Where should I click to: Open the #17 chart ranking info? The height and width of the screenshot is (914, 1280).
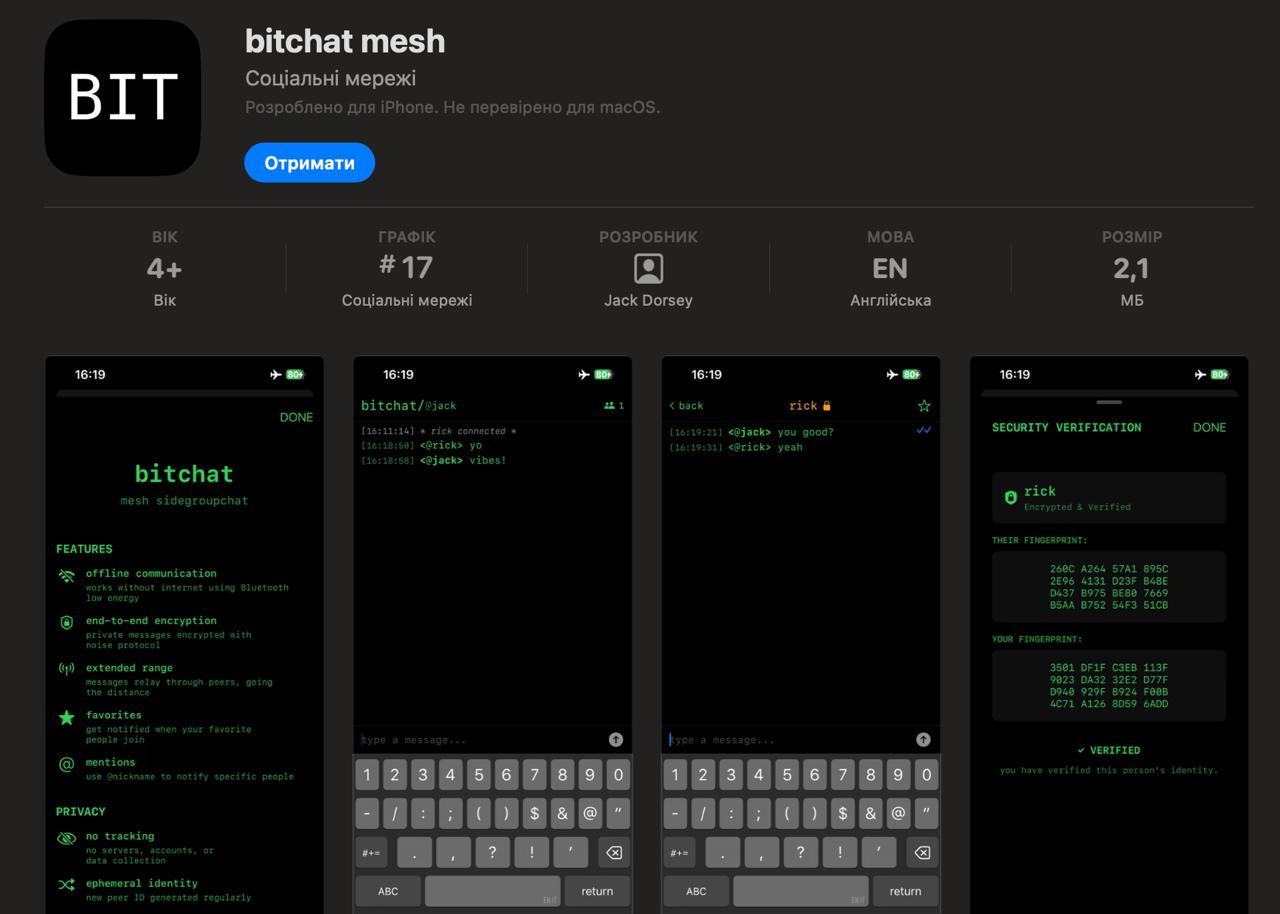(406, 268)
